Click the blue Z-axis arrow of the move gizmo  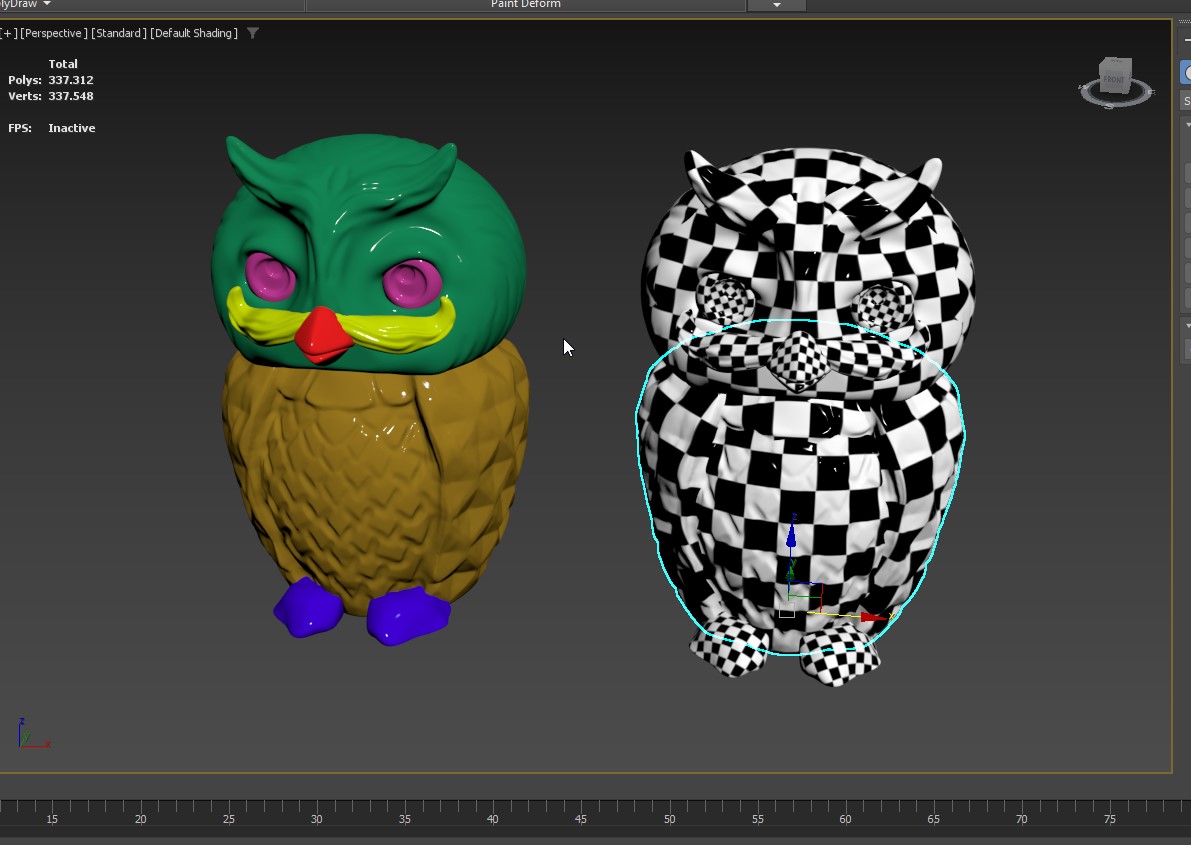(x=792, y=535)
